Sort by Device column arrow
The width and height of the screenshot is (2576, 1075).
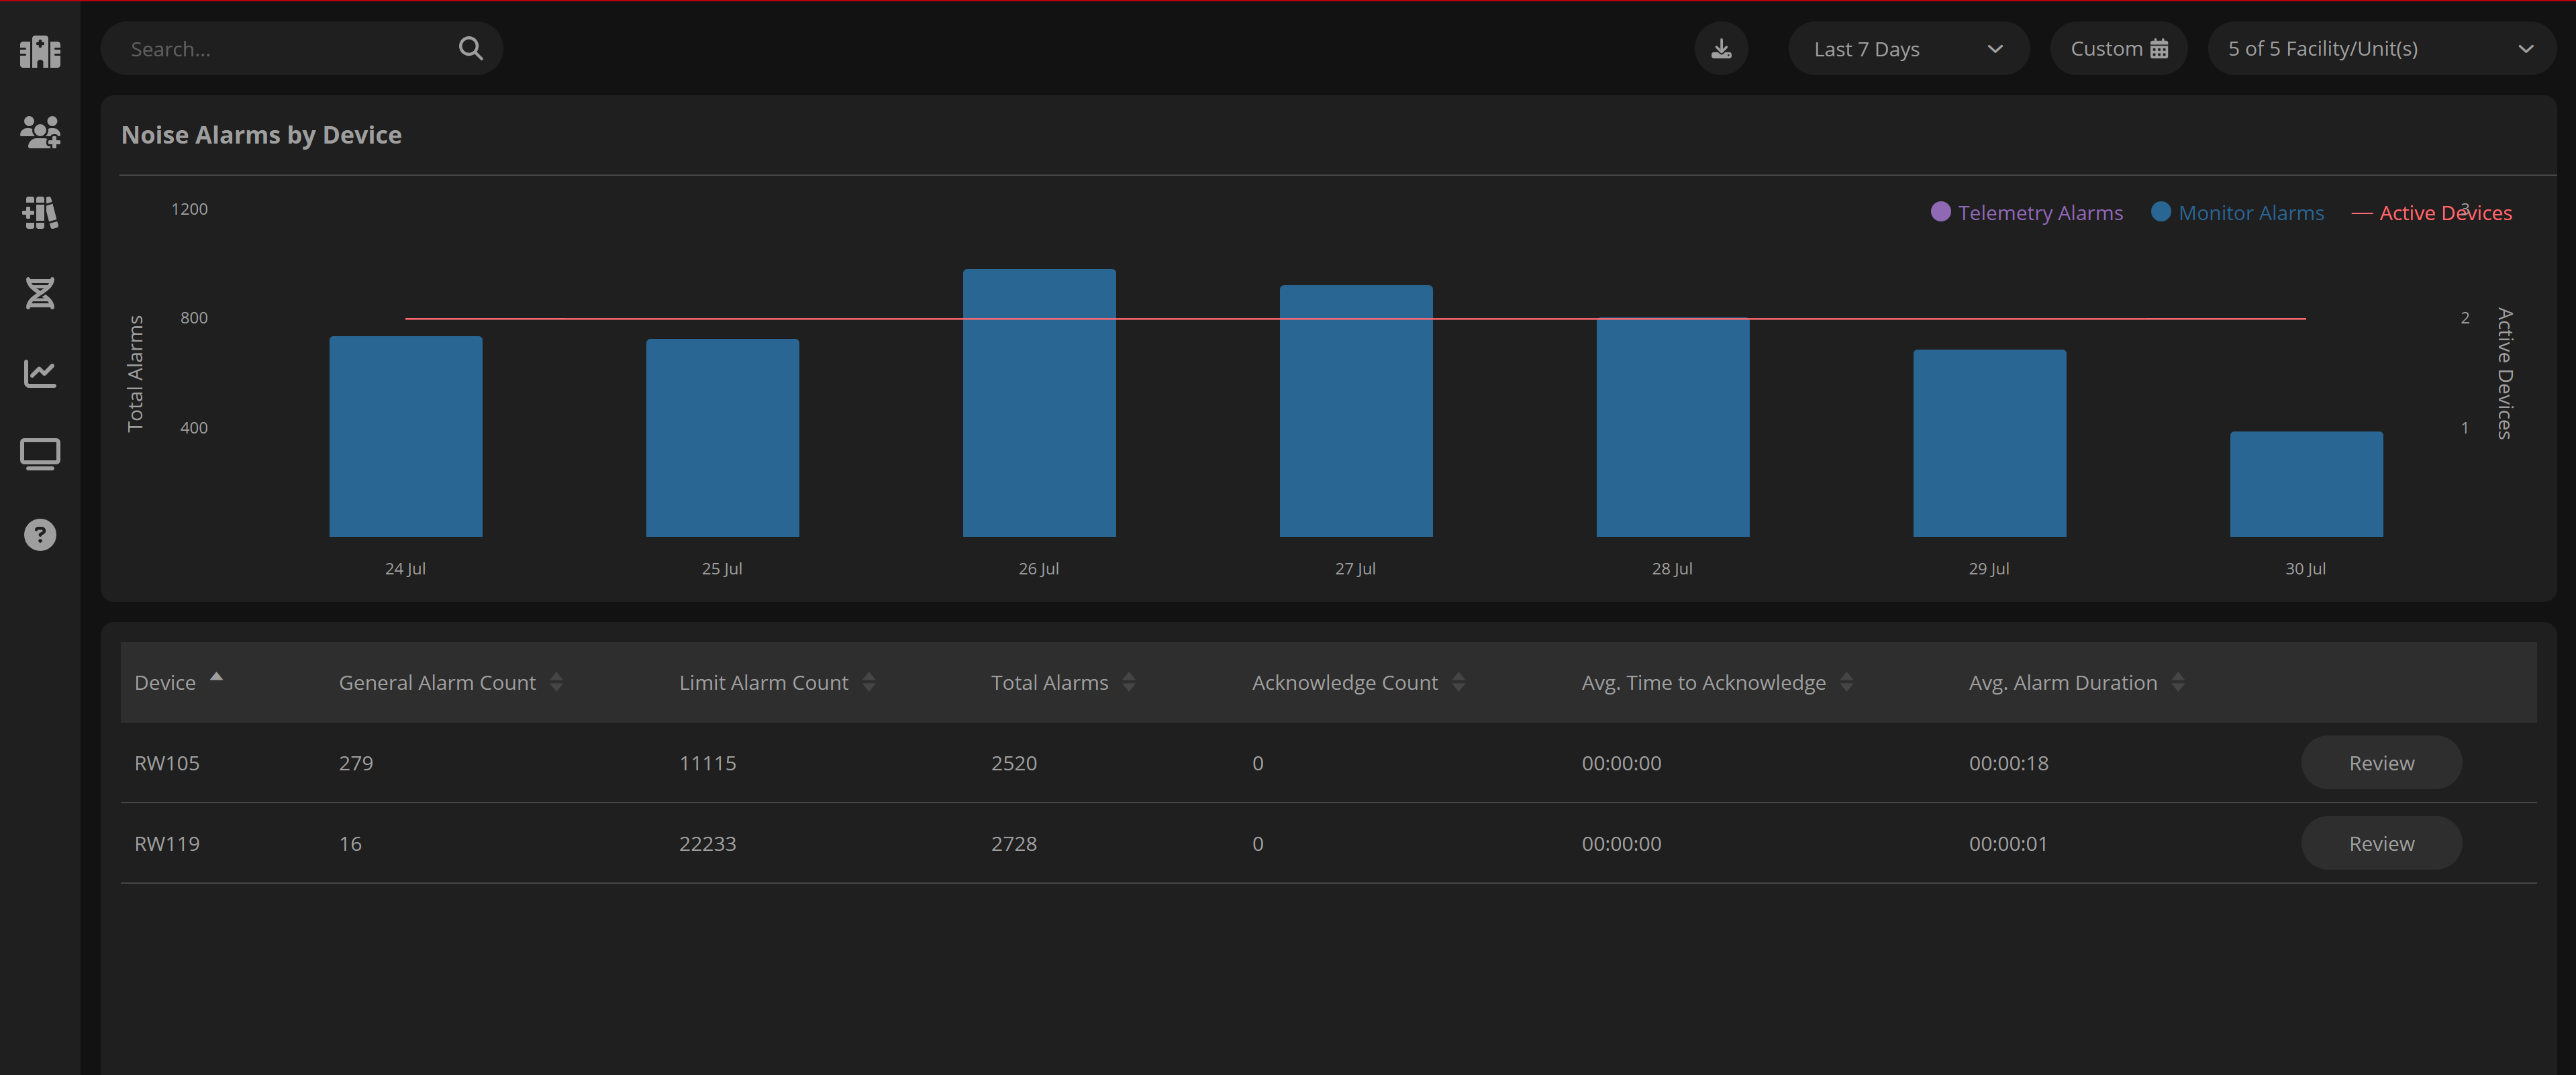[x=216, y=678]
